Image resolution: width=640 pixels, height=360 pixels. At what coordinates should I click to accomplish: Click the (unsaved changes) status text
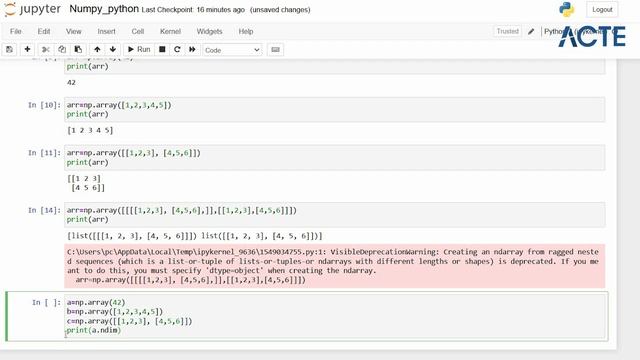(280, 10)
